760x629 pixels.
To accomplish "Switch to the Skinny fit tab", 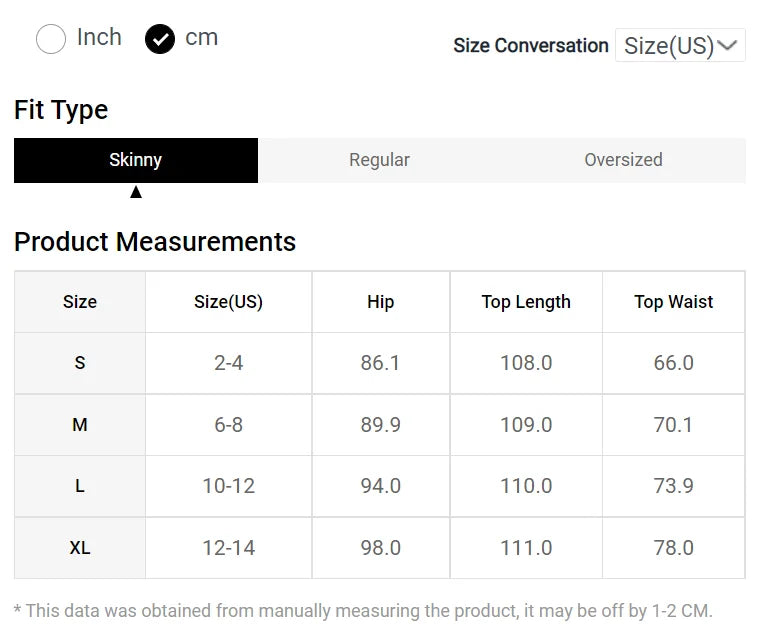I will [136, 160].
